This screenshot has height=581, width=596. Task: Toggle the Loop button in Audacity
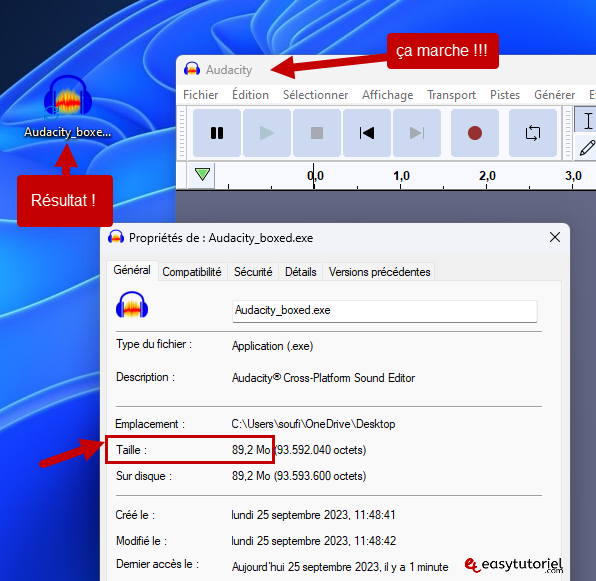(x=533, y=133)
